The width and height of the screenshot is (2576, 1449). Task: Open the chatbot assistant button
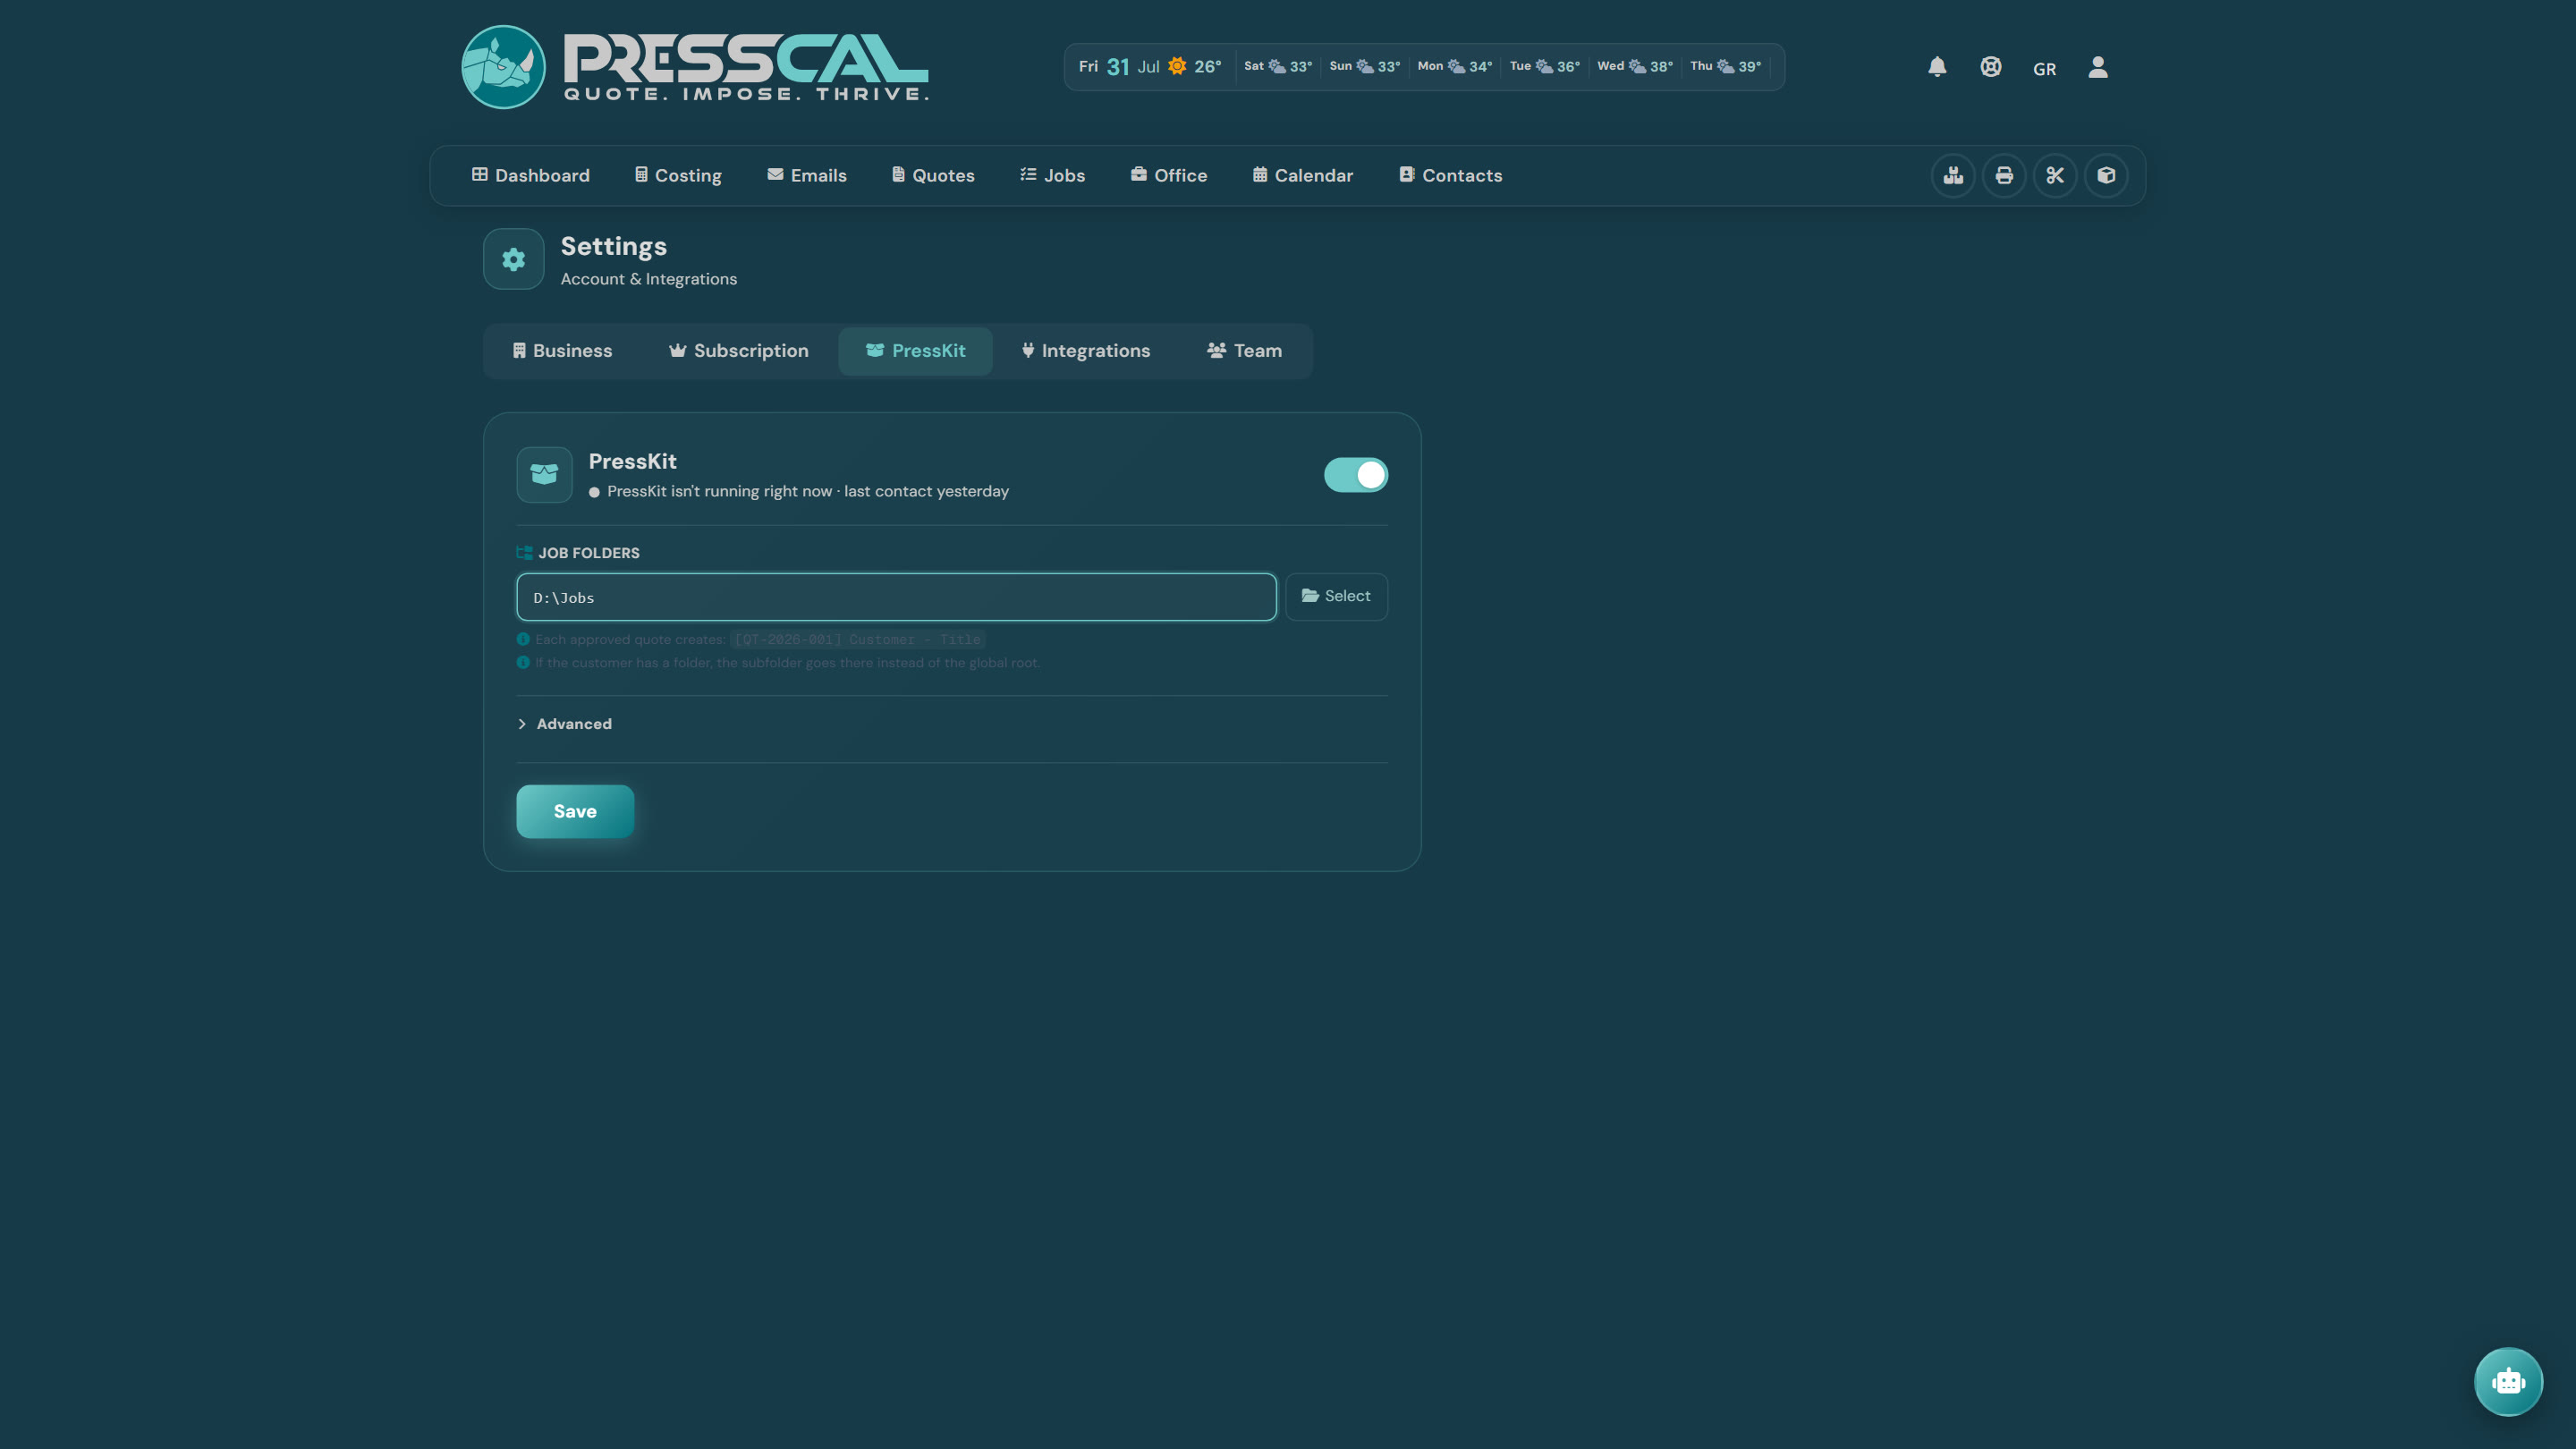tap(2508, 1382)
